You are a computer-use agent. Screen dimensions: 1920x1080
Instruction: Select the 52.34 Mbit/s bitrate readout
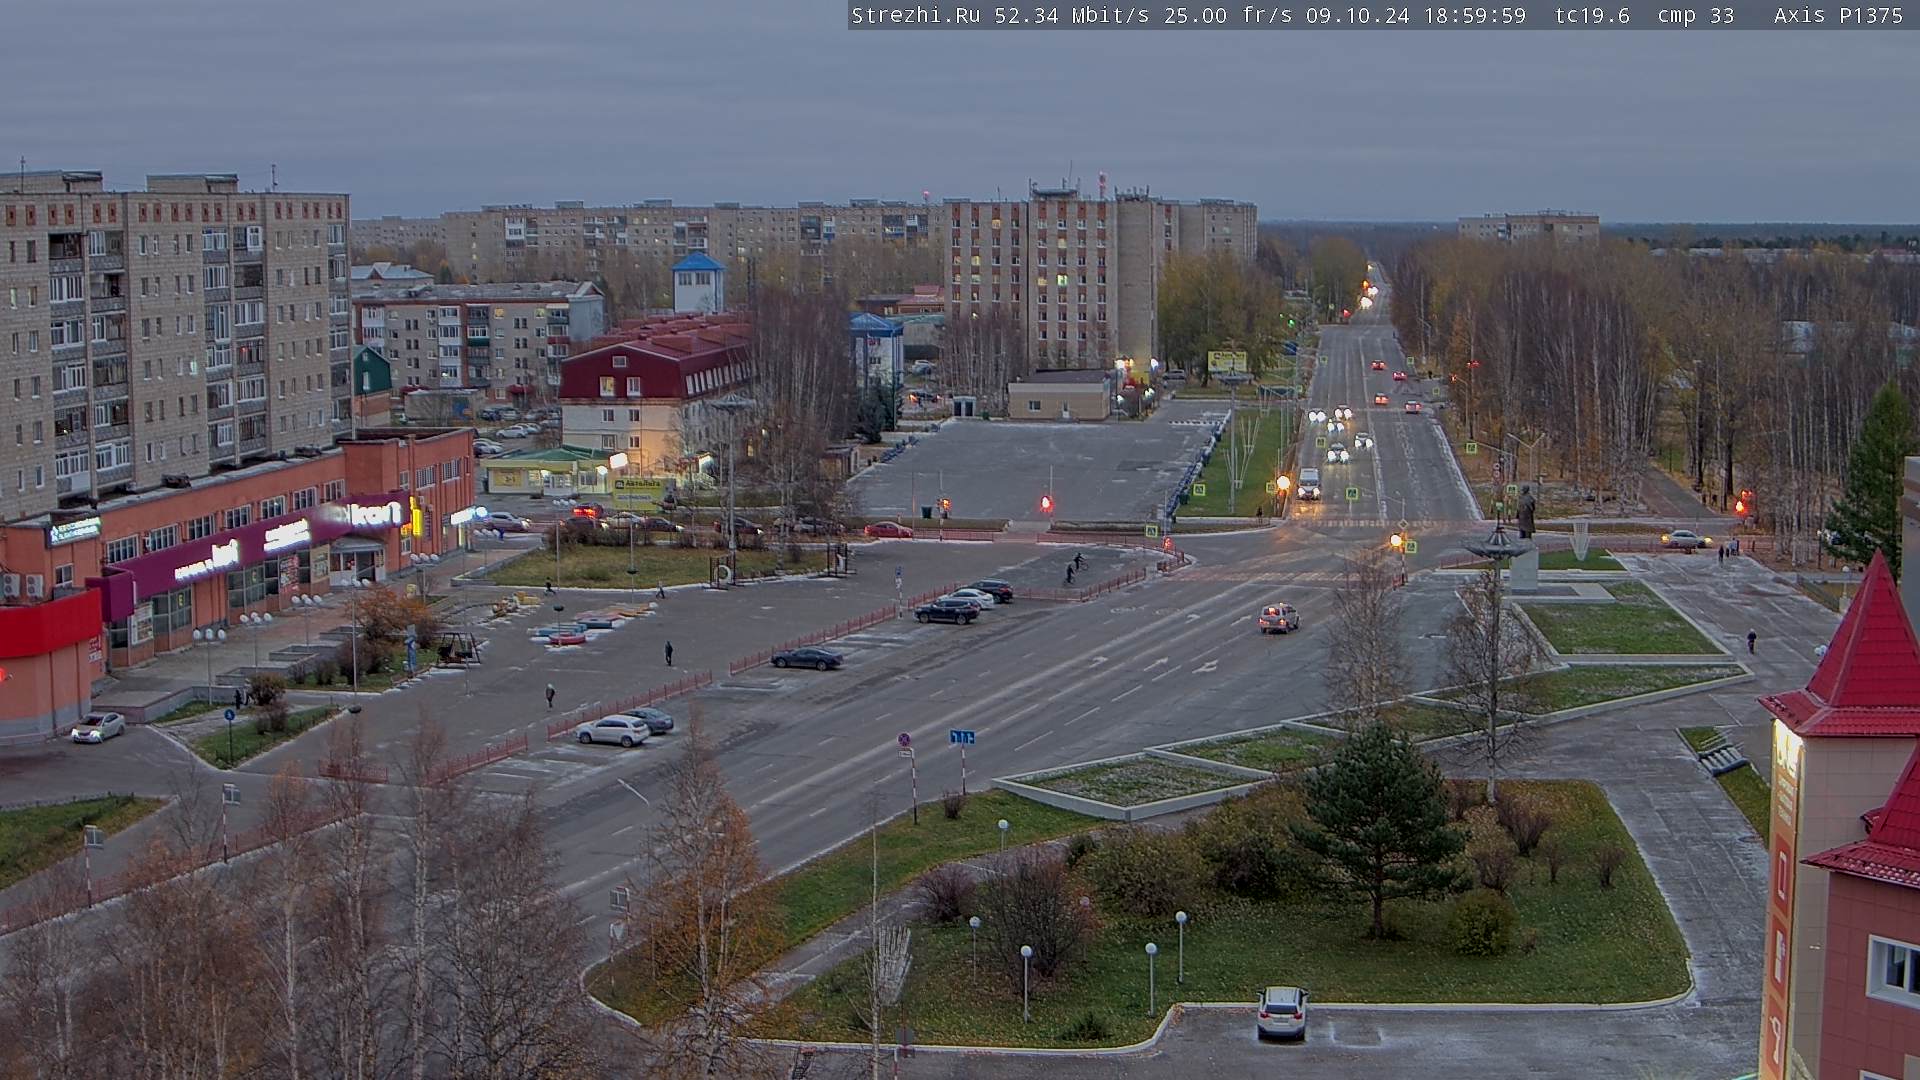(x=1070, y=15)
